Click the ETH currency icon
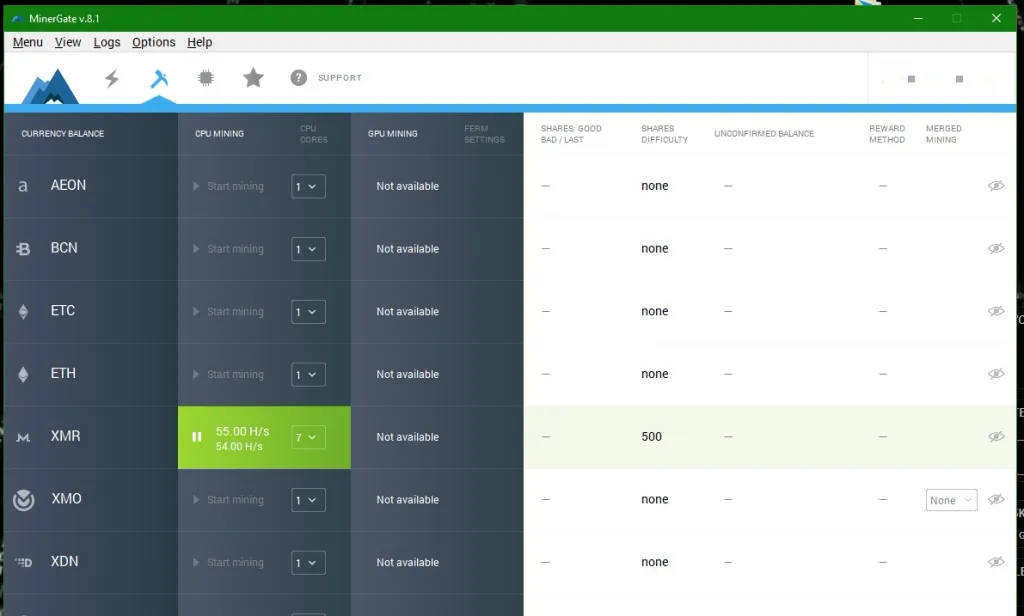 23,374
